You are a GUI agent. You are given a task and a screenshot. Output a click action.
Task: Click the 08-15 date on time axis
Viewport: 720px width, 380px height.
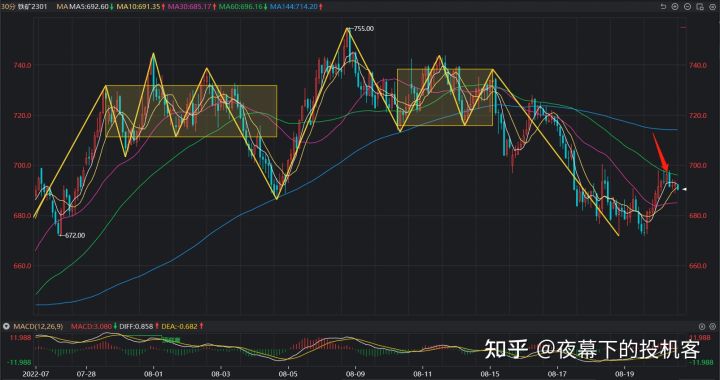pos(490,374)
